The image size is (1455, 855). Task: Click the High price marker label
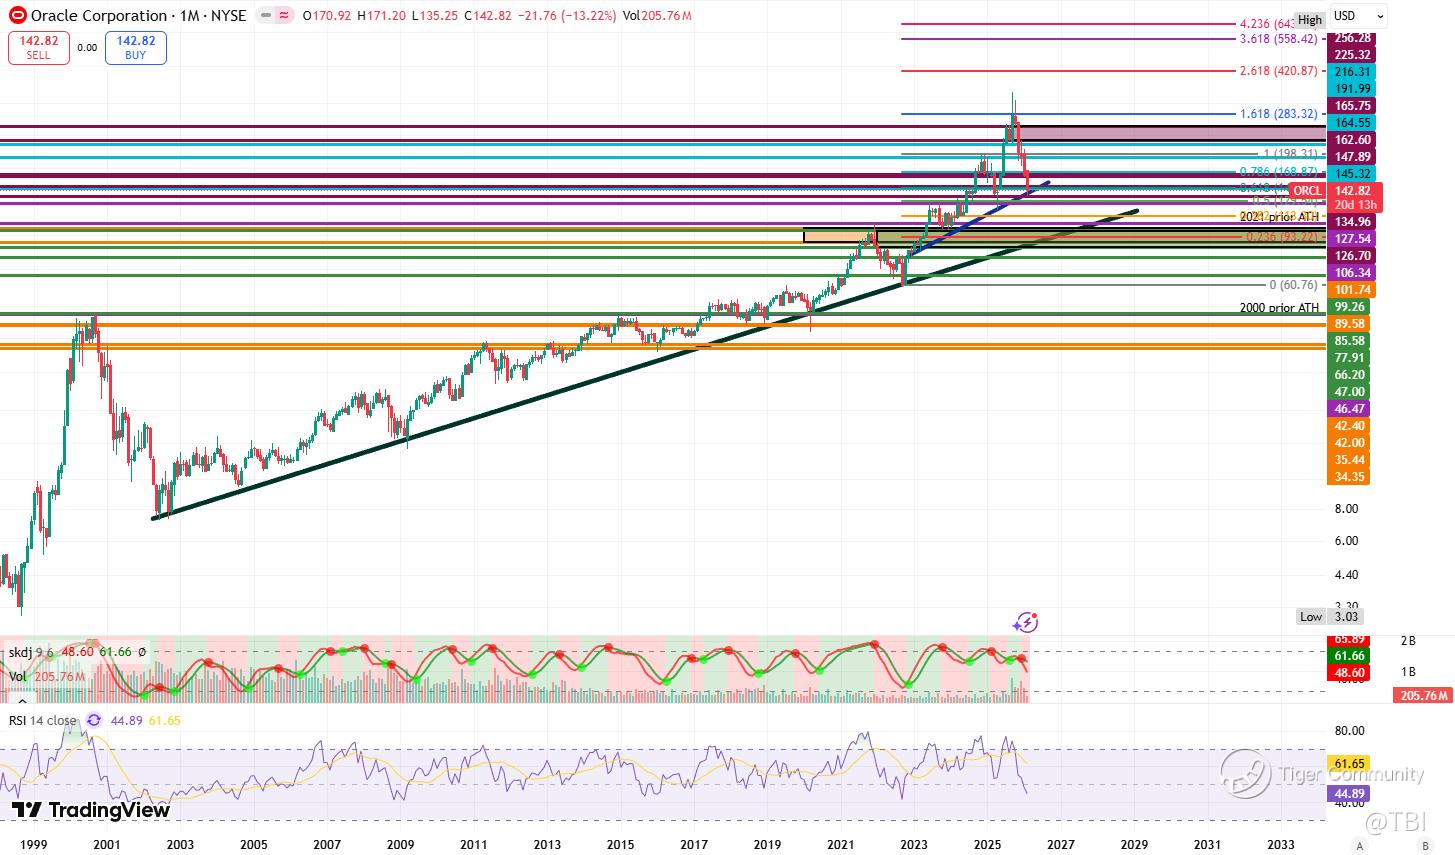(1310, 20)
